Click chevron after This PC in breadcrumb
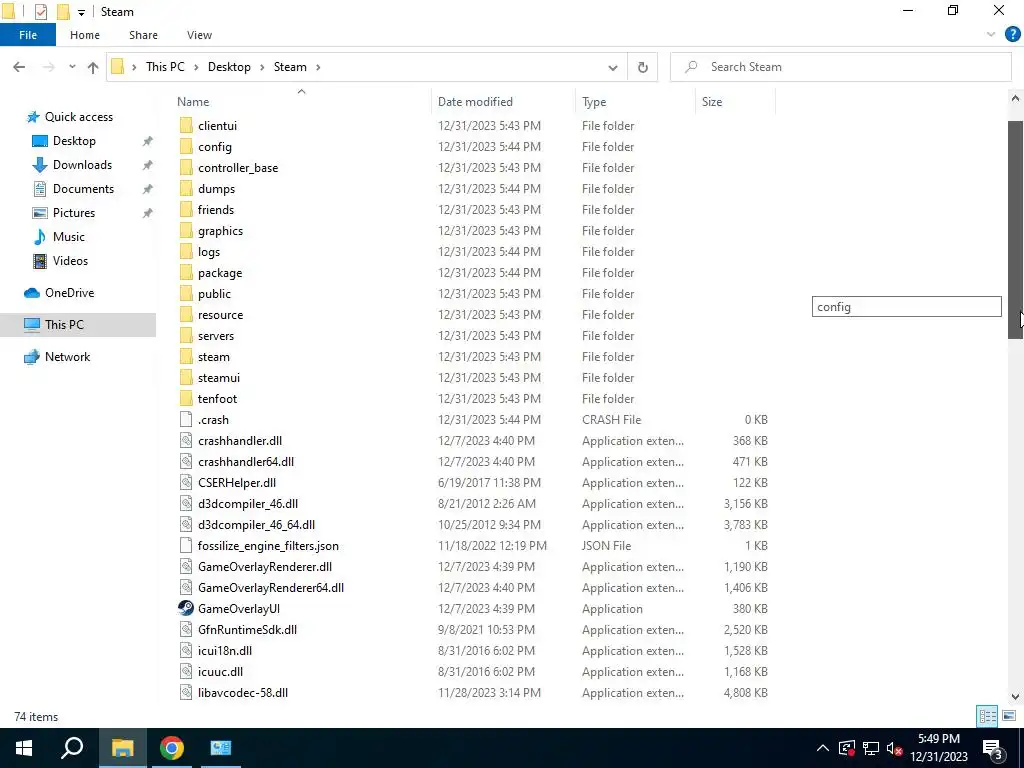This screenshot has width=1024, height=768. click(x=196, y=67)
